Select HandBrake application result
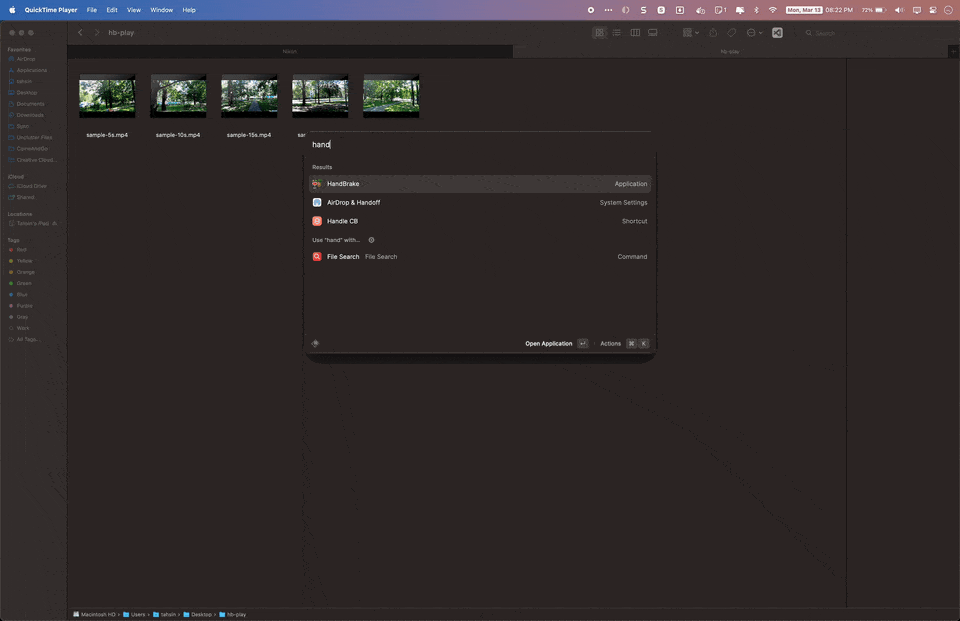 [480, 184]
